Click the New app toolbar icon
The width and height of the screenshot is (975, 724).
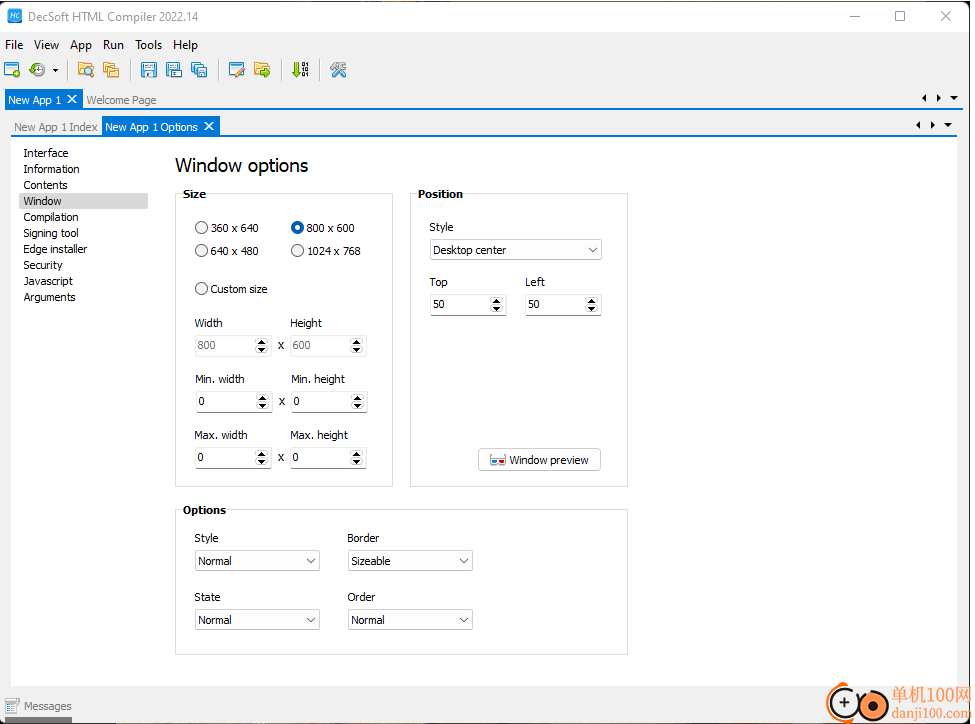click(x=12, y=70)
